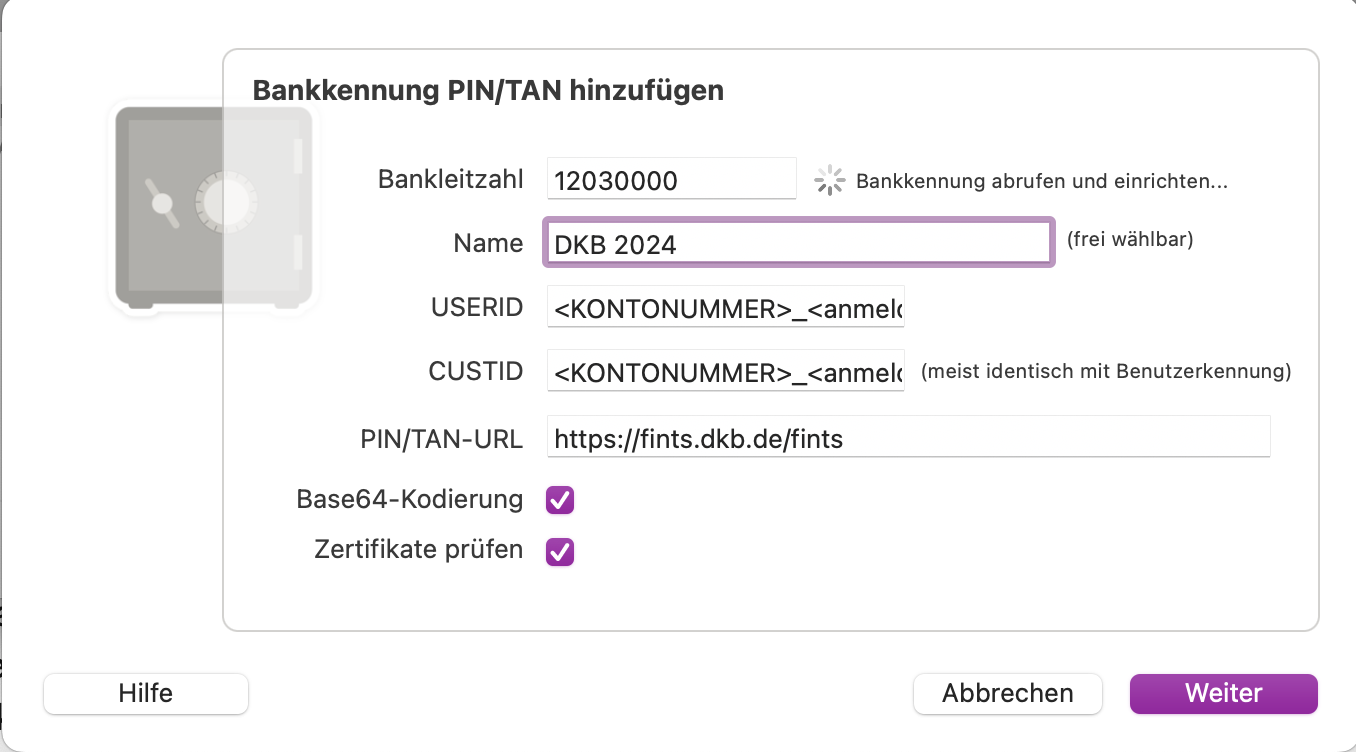Click the 'CUSTID' label
Image resolution: width=1356 pixels, height=752 pixels.
(x=476, y=371)
